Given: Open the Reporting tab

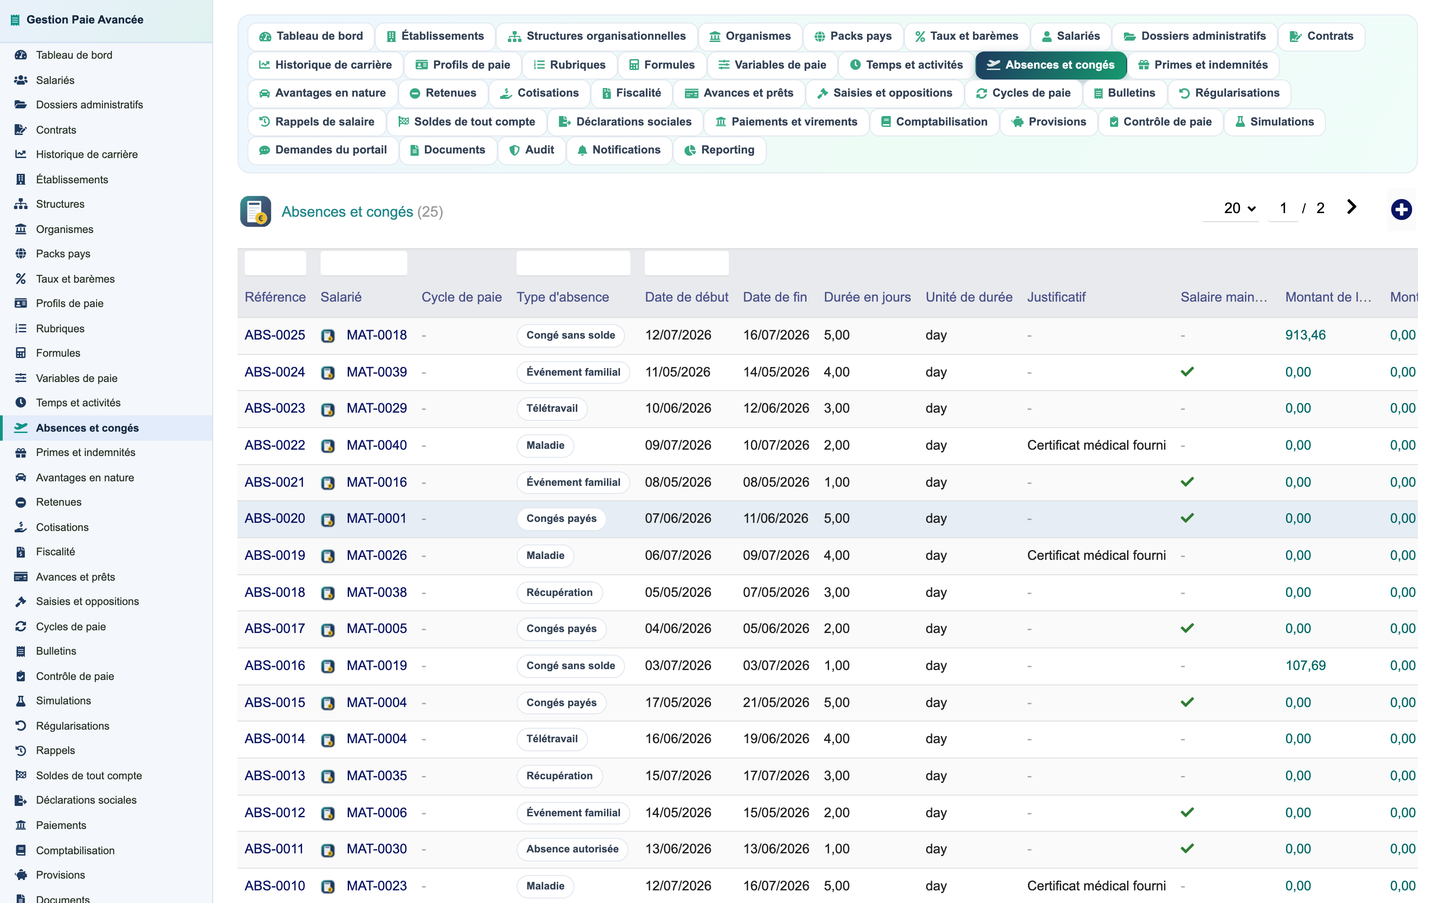Looking at the screenshot, I should [719, 150].
